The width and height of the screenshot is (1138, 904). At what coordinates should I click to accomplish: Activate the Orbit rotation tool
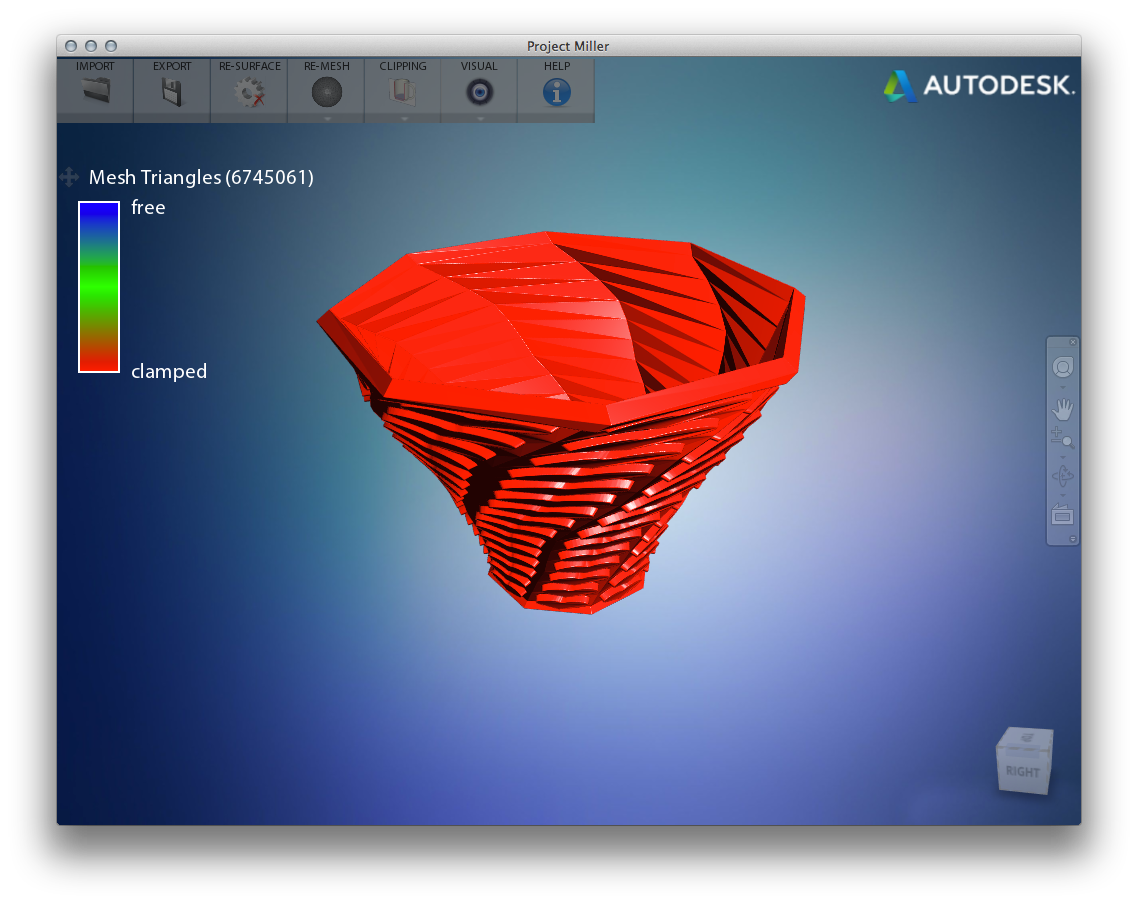pyautogui.click(x=1062, y=476)
